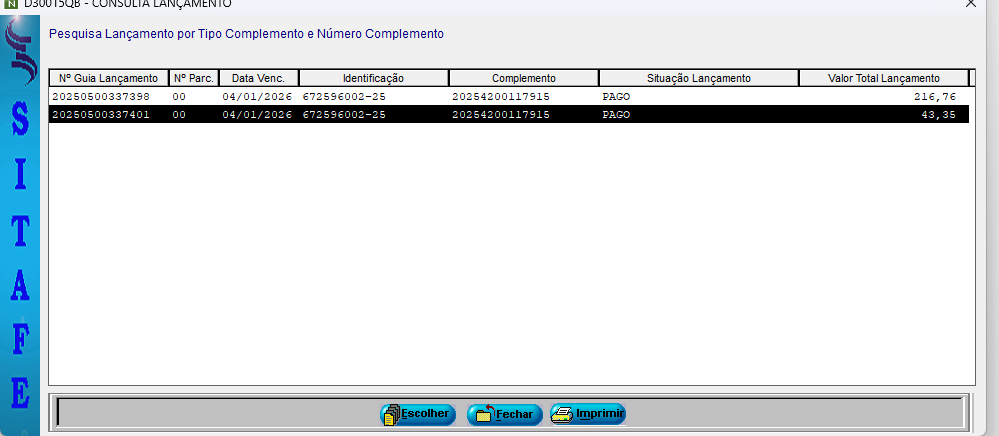999x436 pixels.
Task: Click the empty status field beside Escolher
Action: [x=215, y=413]
